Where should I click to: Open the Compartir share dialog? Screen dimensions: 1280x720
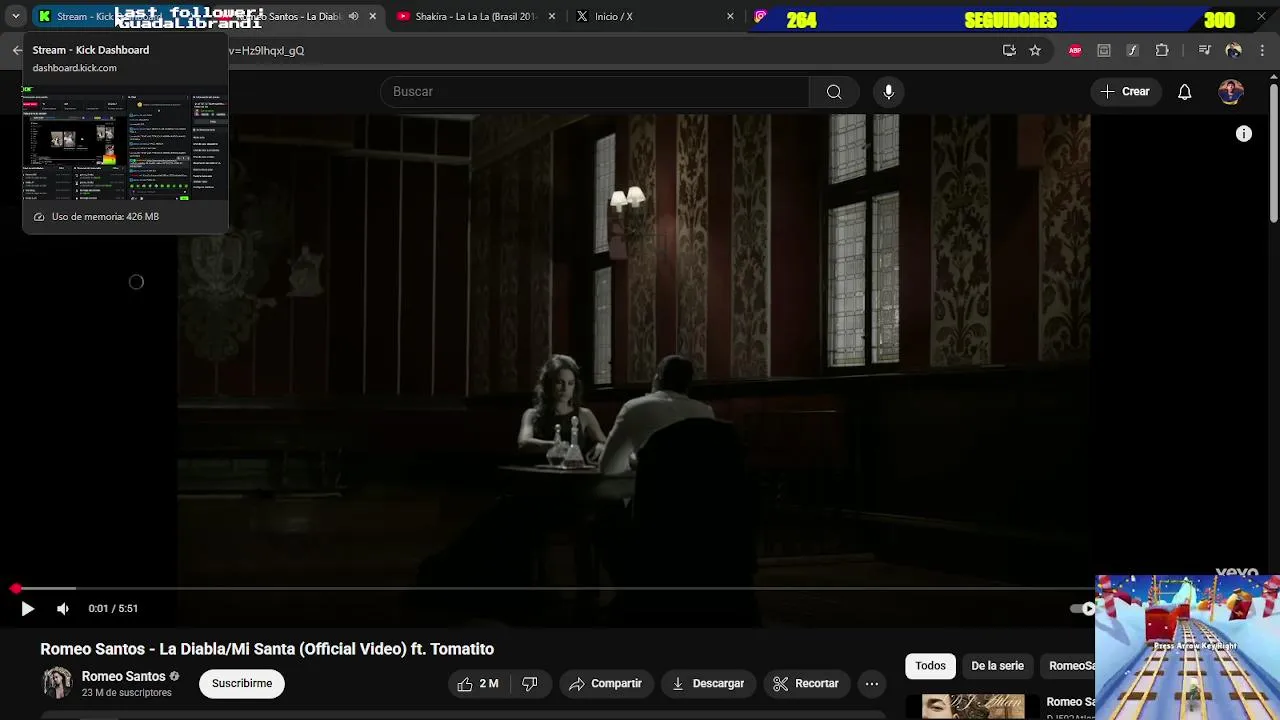(x=605, y=684)
